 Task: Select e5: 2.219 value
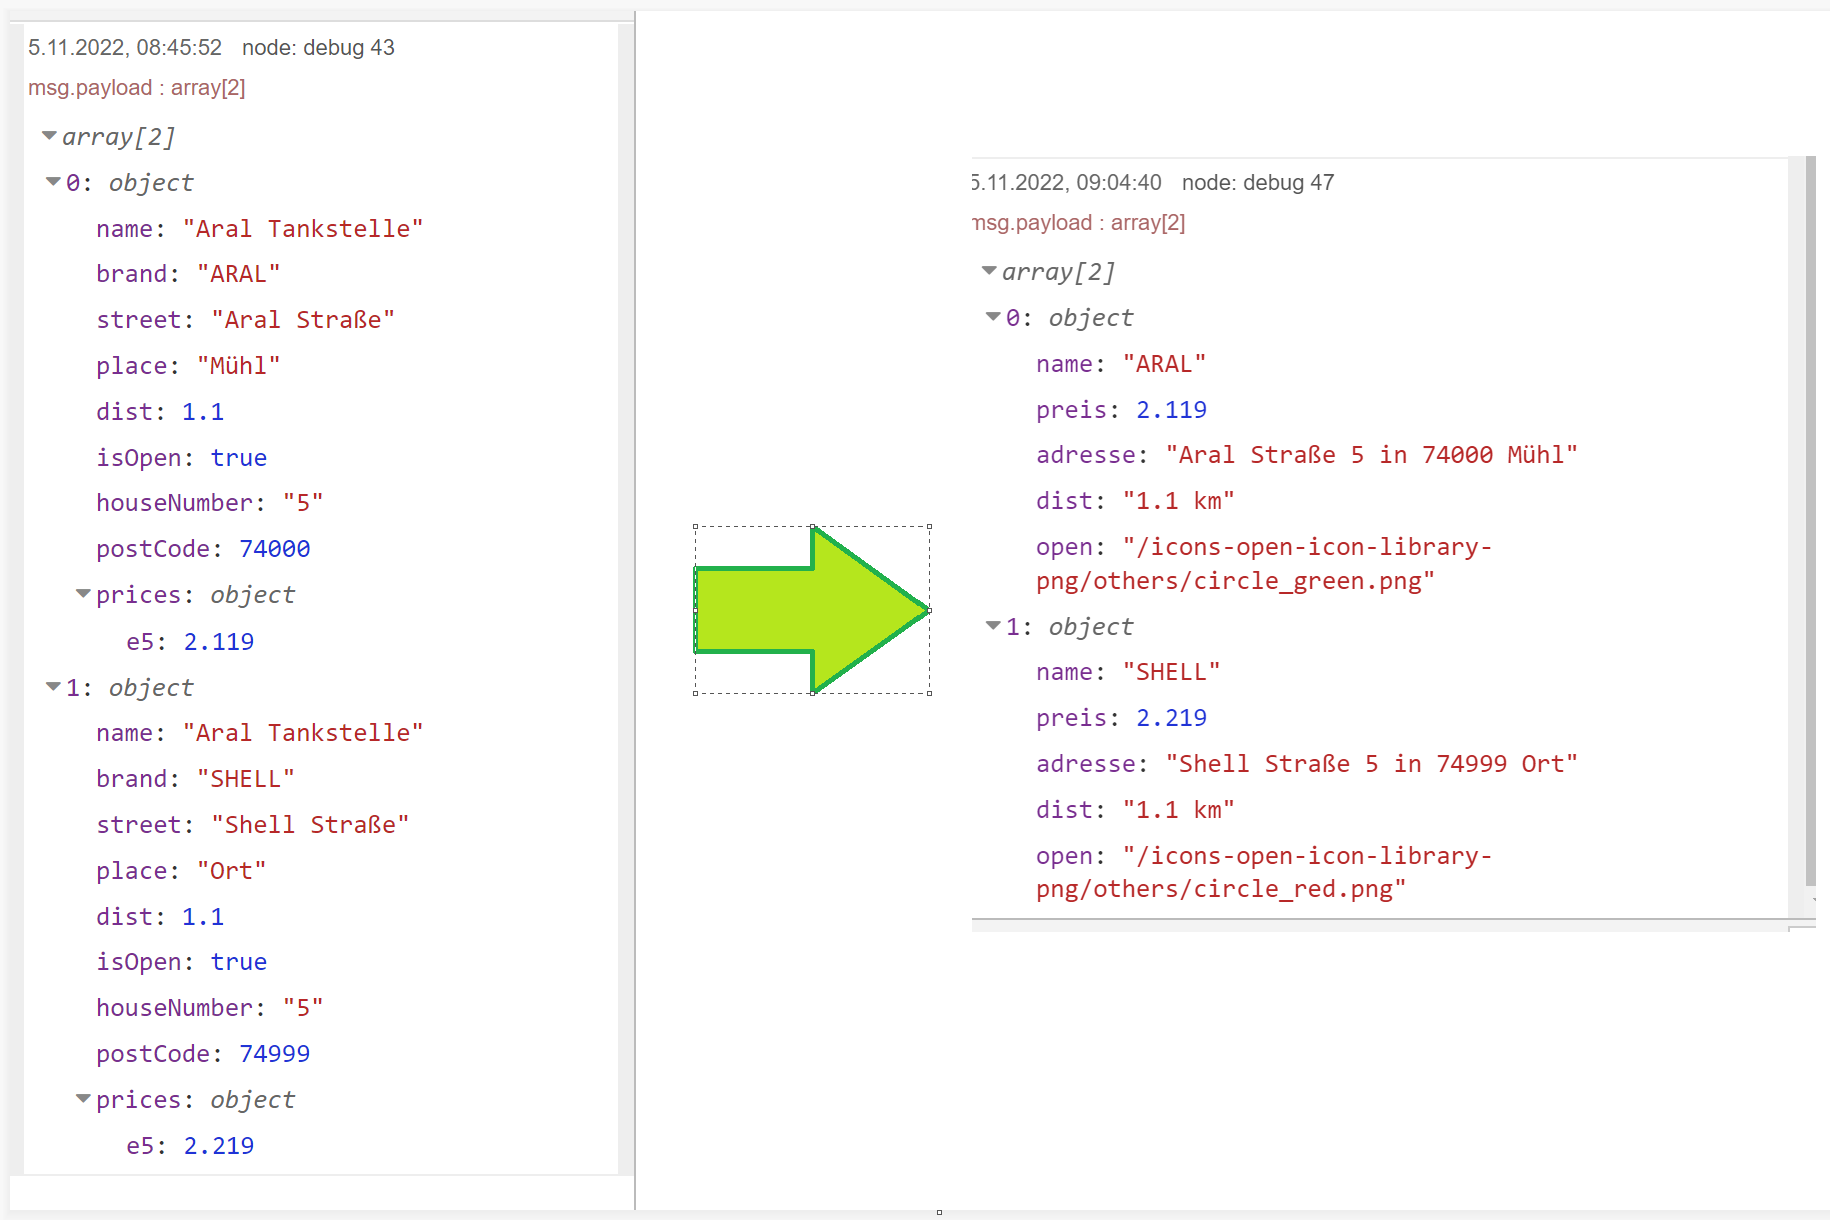(219, 1146)
